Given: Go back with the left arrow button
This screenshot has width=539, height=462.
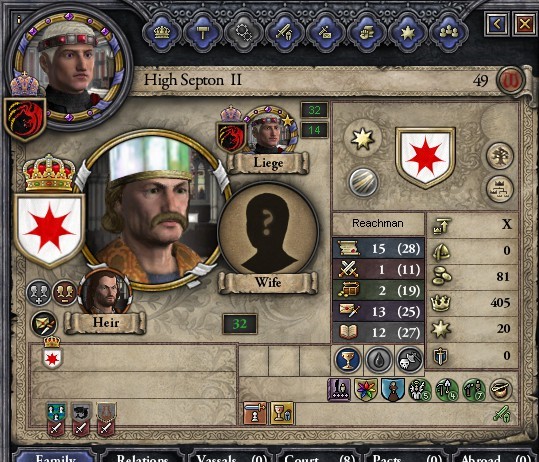Looking at the screenshot, I should point(497,24).
